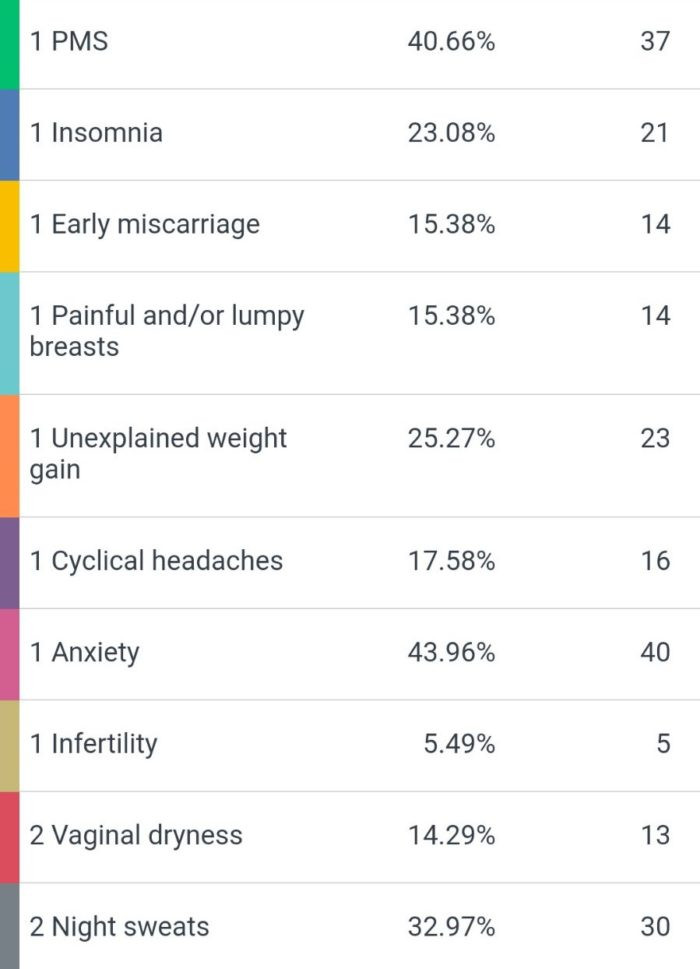The height and width of the screenshot is (969, 700).
Task: Select the gray Night sweats color swatch
Action: (9, 926)
